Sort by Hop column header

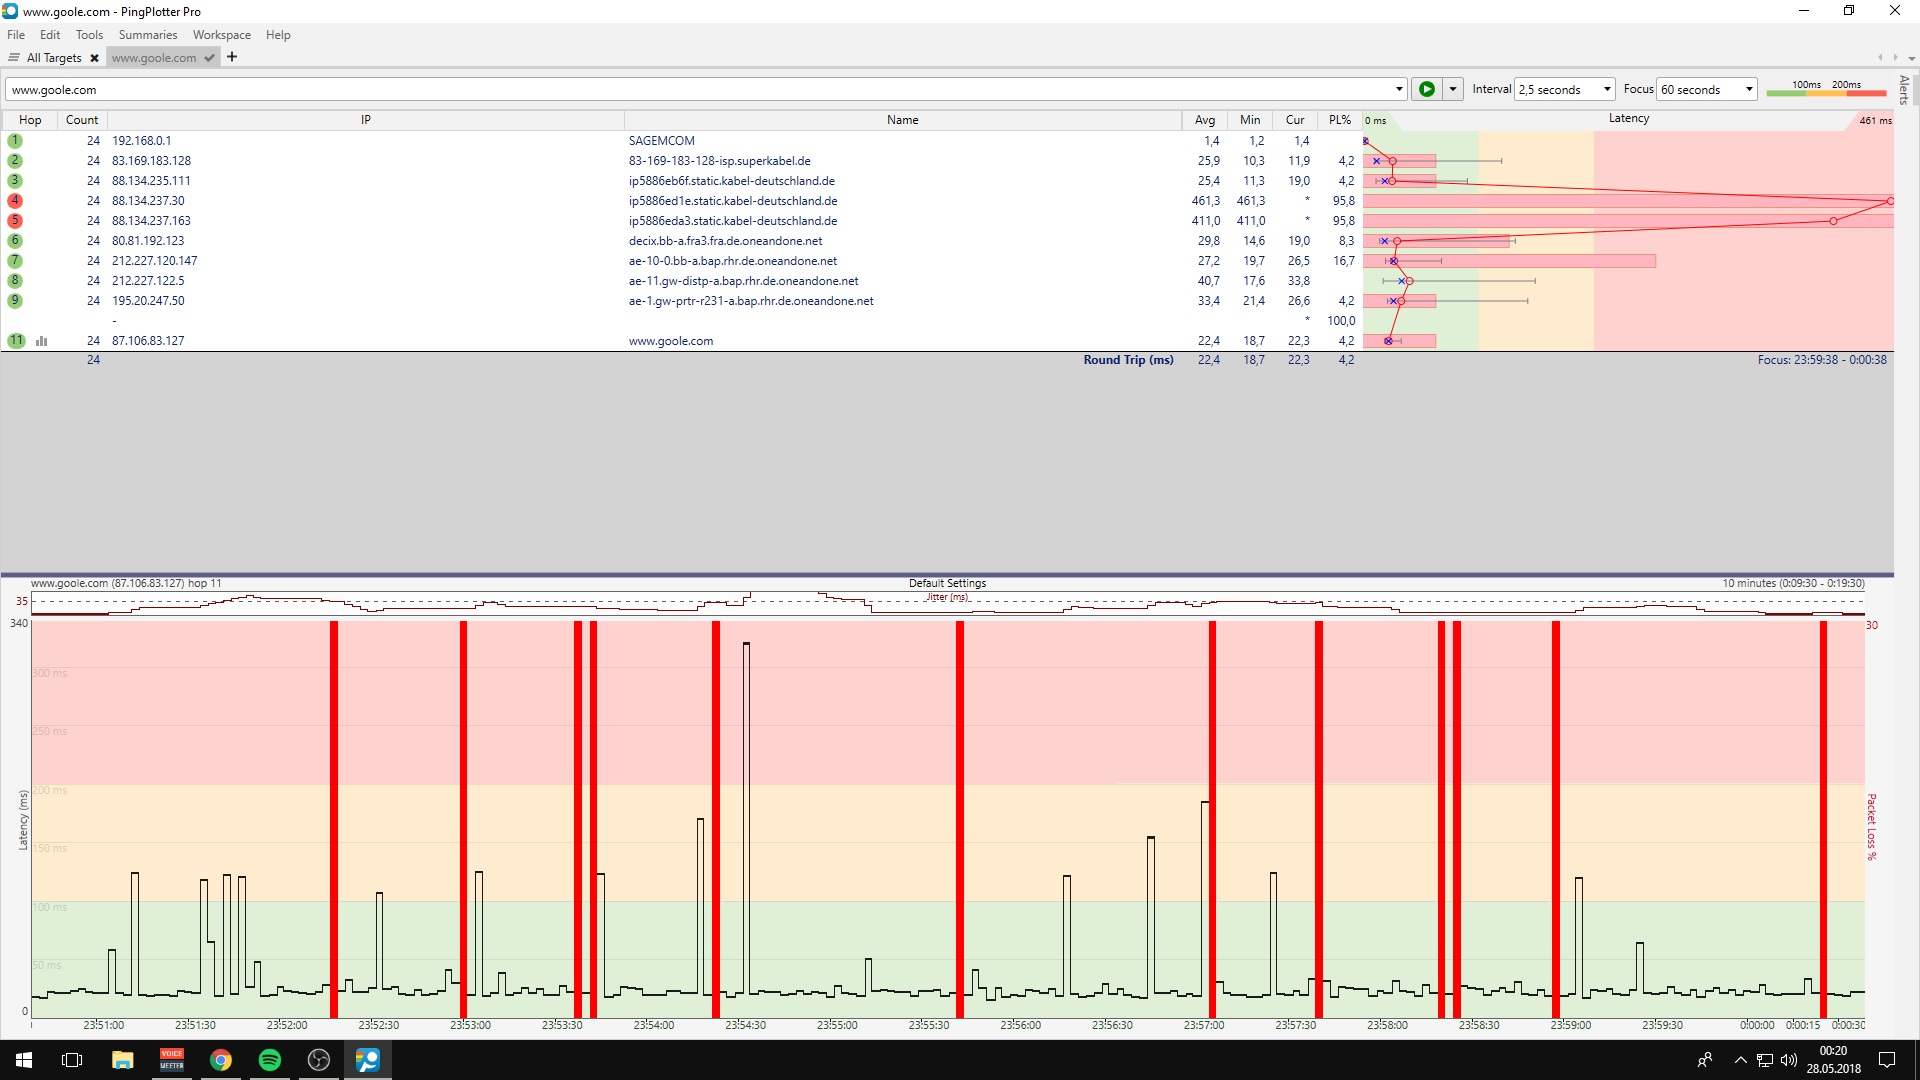click(30, 120)
